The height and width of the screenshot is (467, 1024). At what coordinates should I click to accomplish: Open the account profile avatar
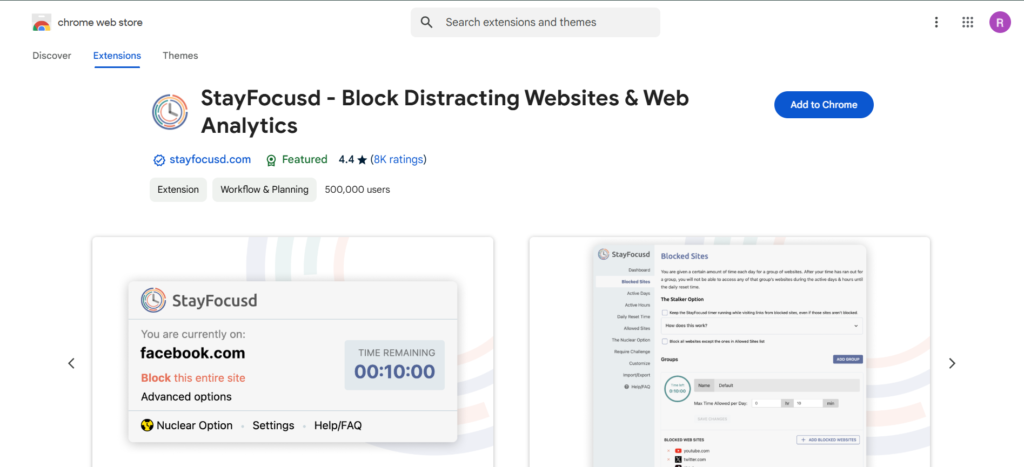tap(999, 22)
